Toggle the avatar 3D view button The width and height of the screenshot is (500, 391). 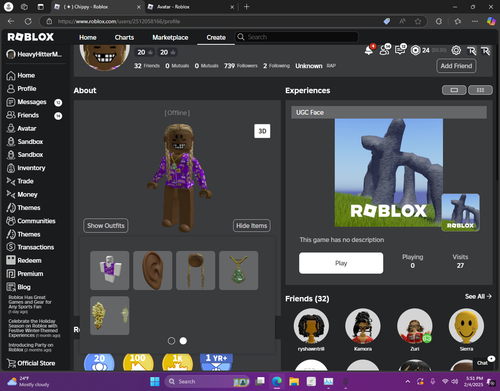(262, 131)
